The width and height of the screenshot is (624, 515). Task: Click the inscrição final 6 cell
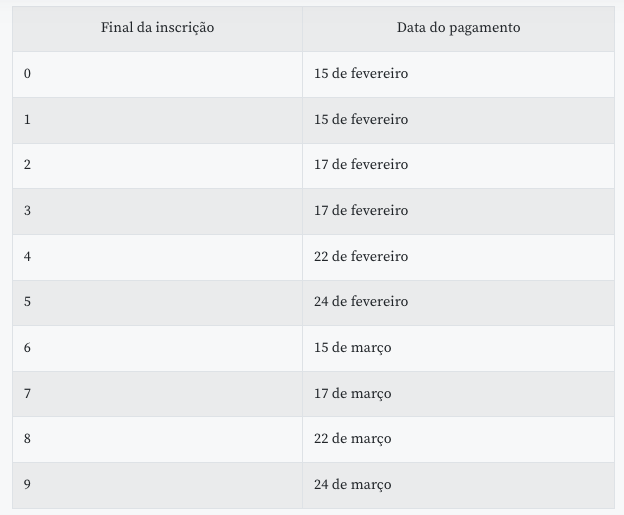(x=28, y=348)
